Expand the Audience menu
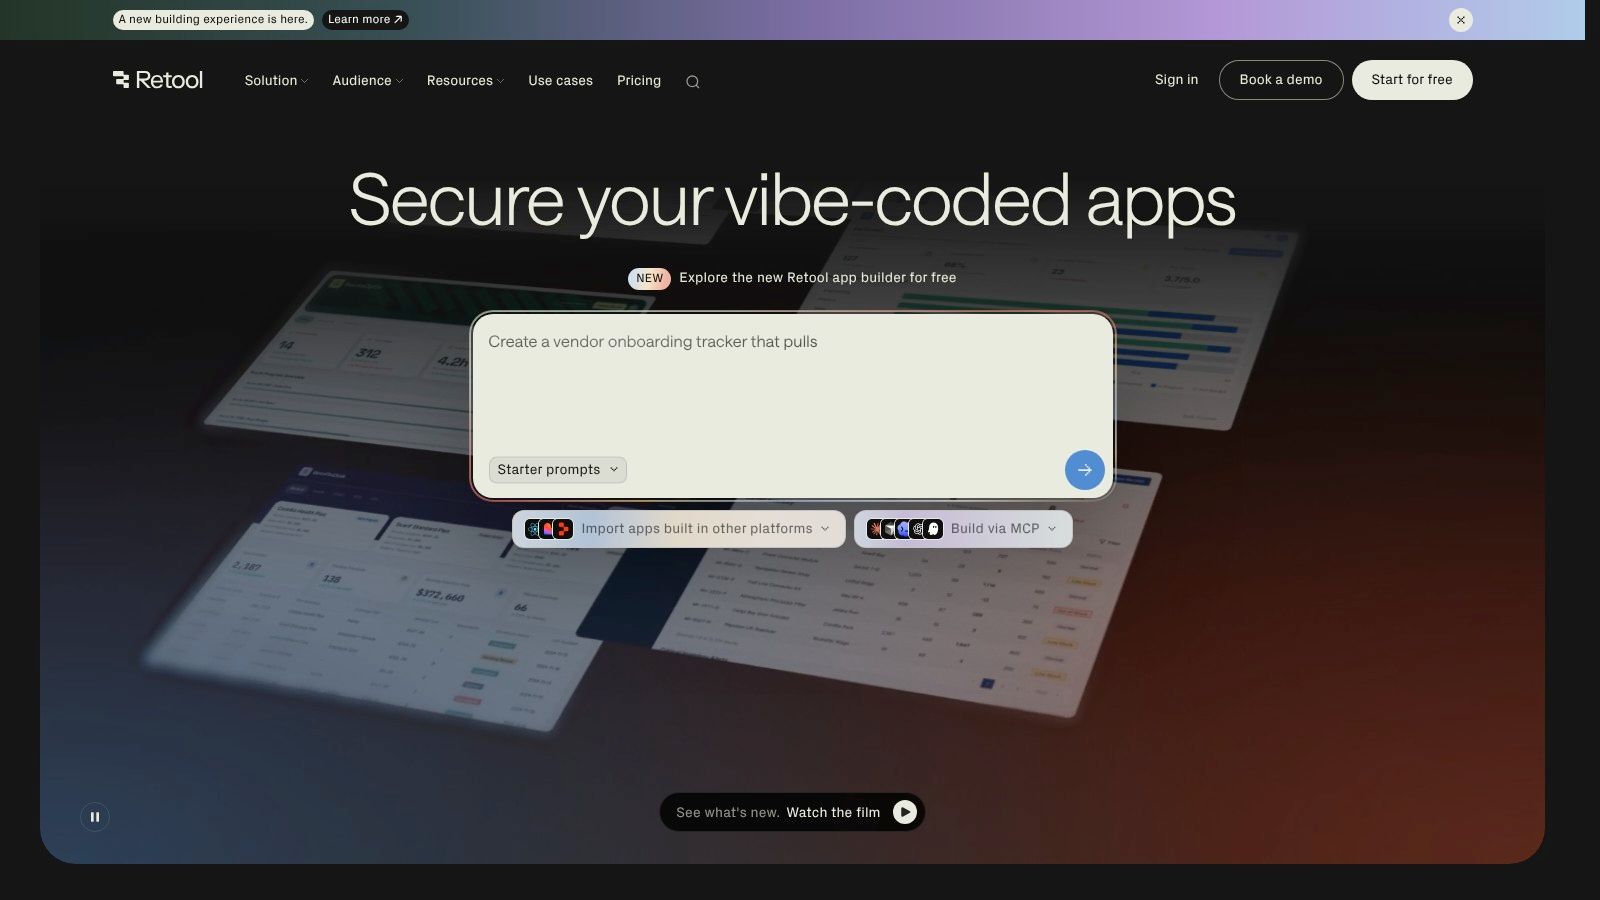 [367, 81]
